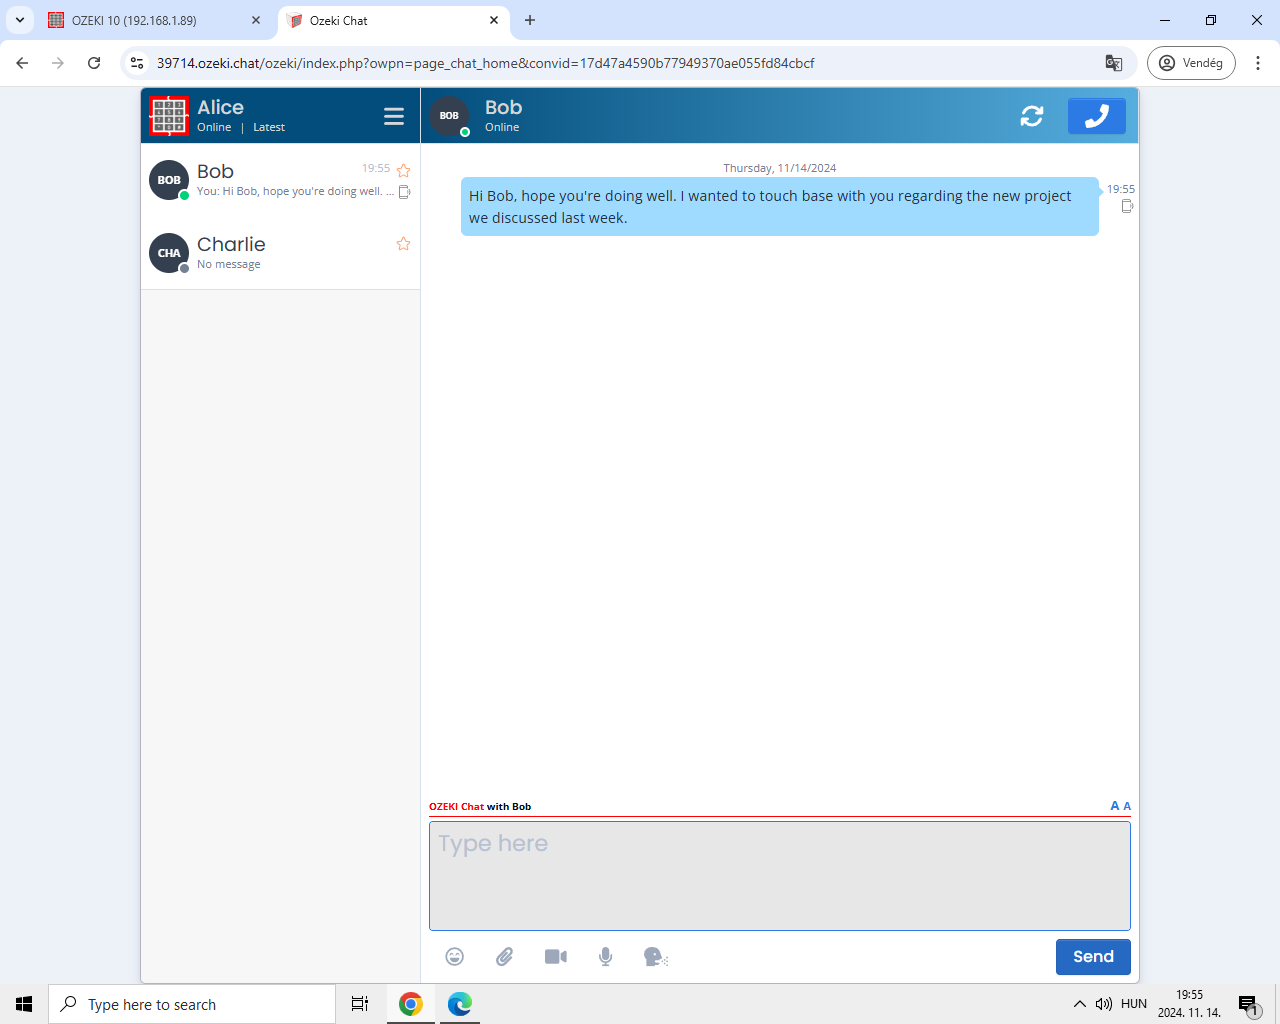
Task: Record a video message with the camera icon
Action: point(556,957)
